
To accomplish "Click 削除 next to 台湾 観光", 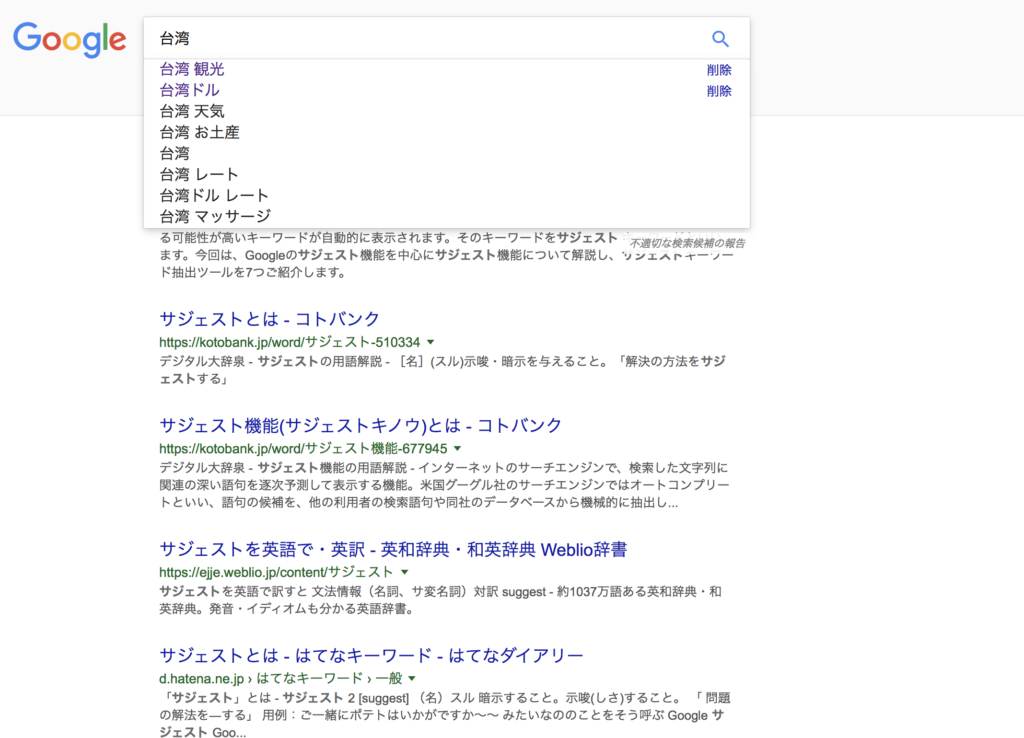I will click(719, 70).
